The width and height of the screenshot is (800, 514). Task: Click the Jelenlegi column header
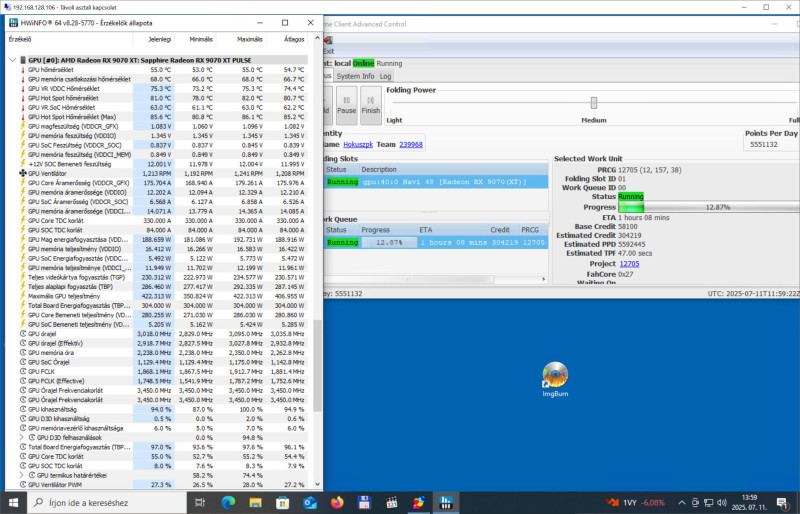click(154, 39)
